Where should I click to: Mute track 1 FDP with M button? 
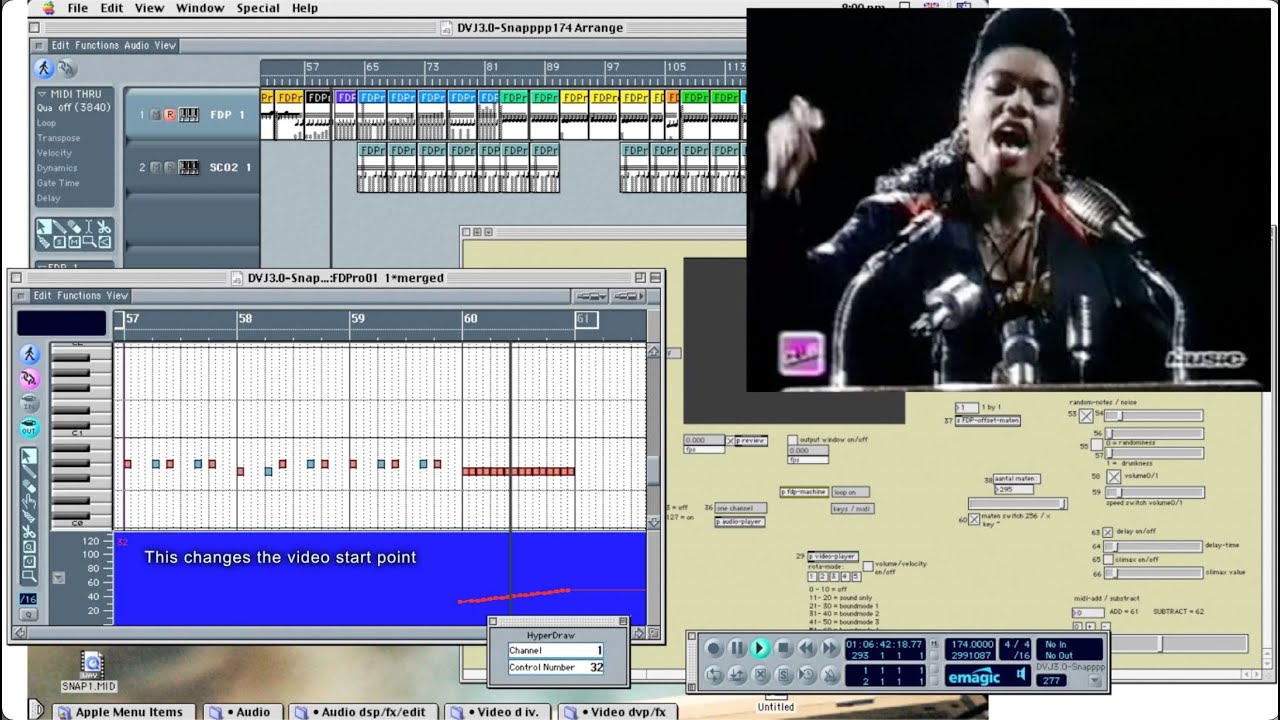156,115
